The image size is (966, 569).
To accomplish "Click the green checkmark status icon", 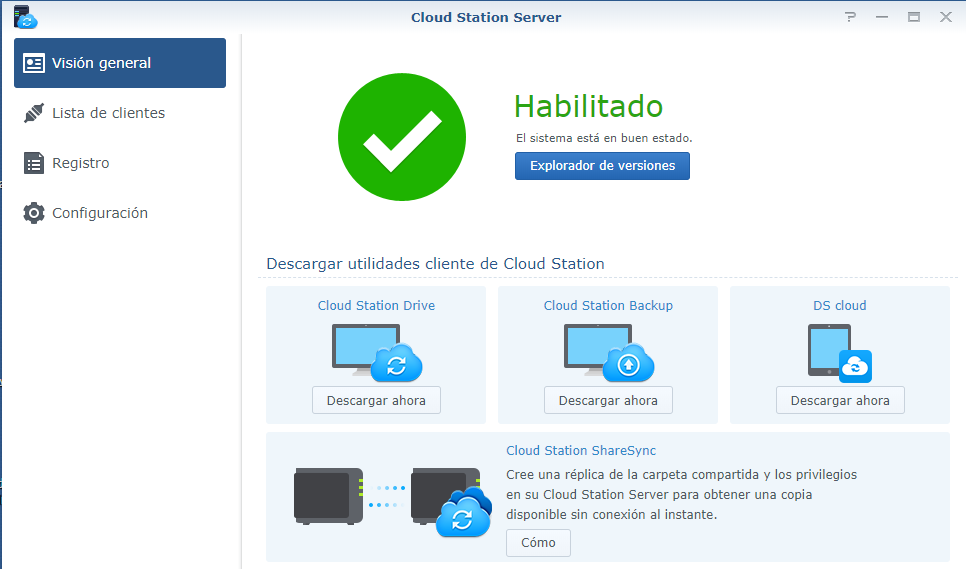I will point(402,137).
